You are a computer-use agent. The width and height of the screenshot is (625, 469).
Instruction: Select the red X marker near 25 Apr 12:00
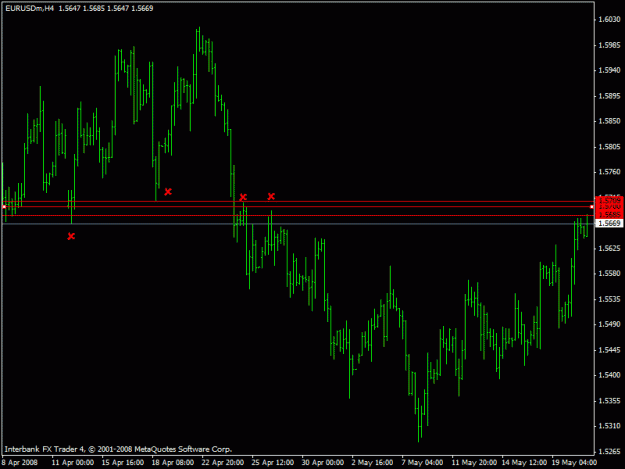tap(271, 196)
